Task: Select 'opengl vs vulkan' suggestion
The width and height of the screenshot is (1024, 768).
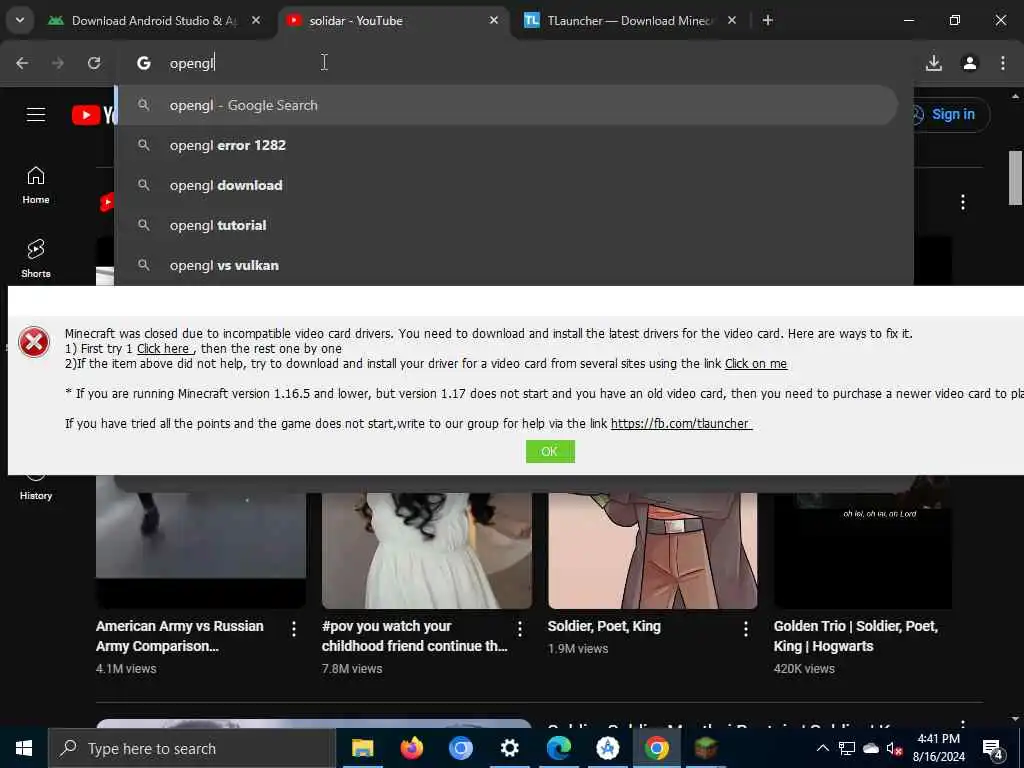Action: (x=507, y=265)
